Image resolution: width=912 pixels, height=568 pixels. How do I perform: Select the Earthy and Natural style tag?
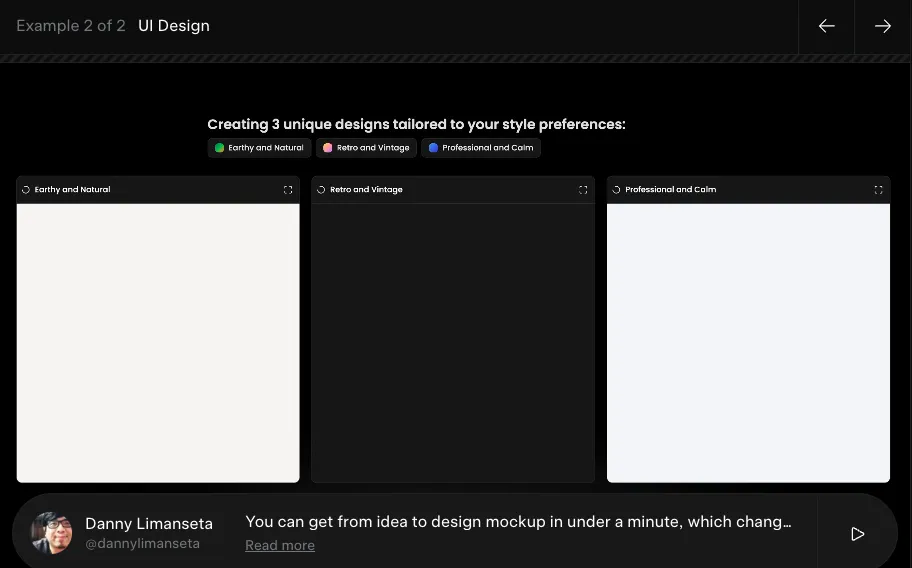(260, 148)
